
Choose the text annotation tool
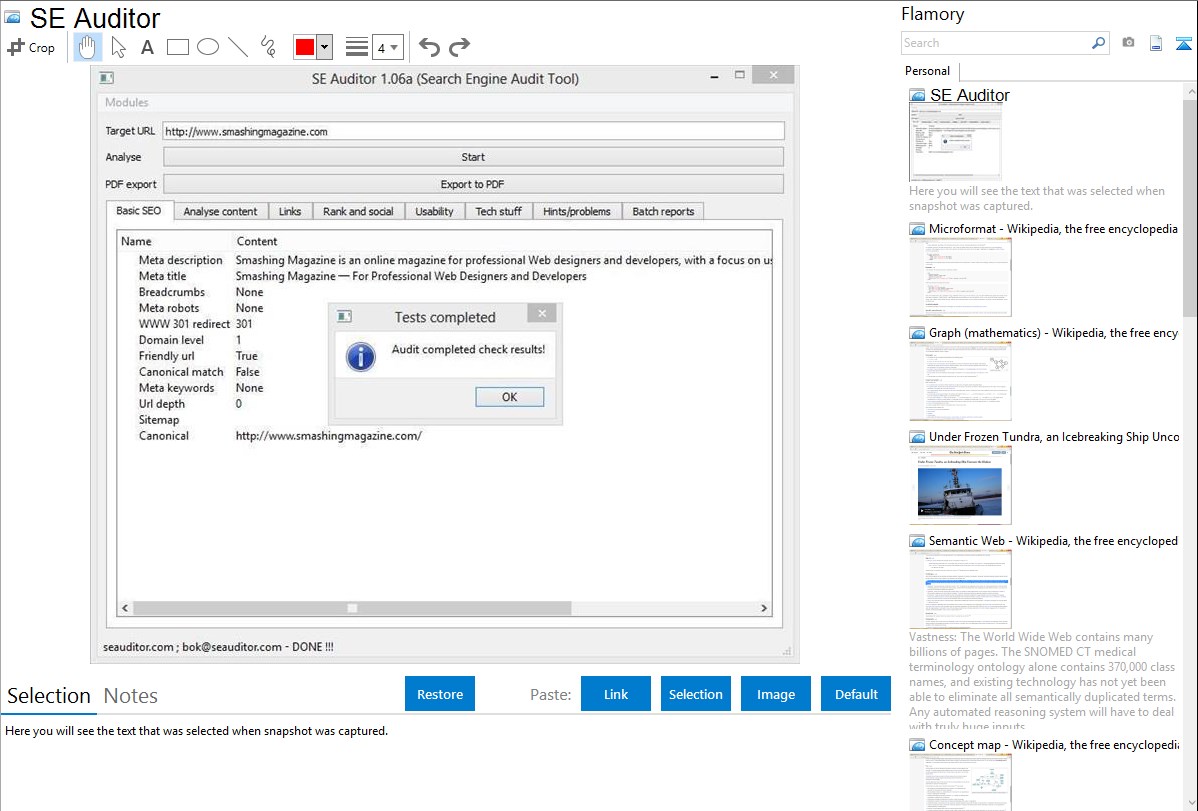click(x=147, y=47)
